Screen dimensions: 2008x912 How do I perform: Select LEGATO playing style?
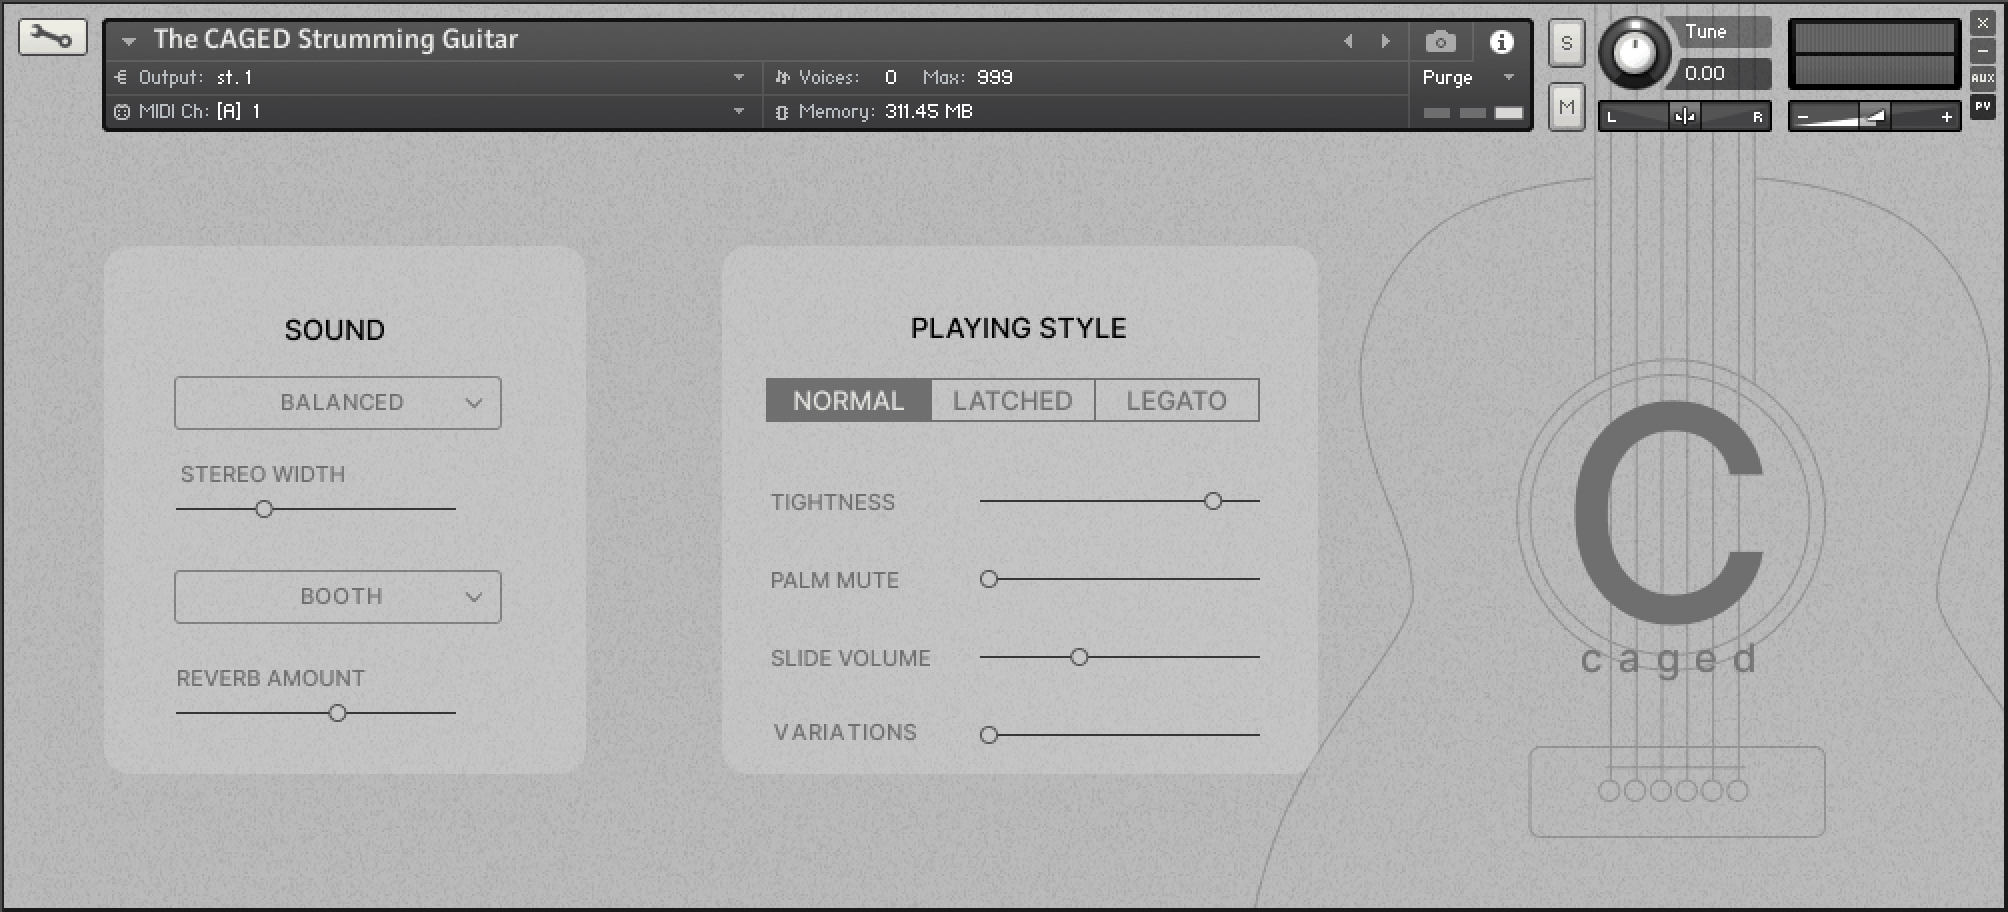pos(1177,400)
